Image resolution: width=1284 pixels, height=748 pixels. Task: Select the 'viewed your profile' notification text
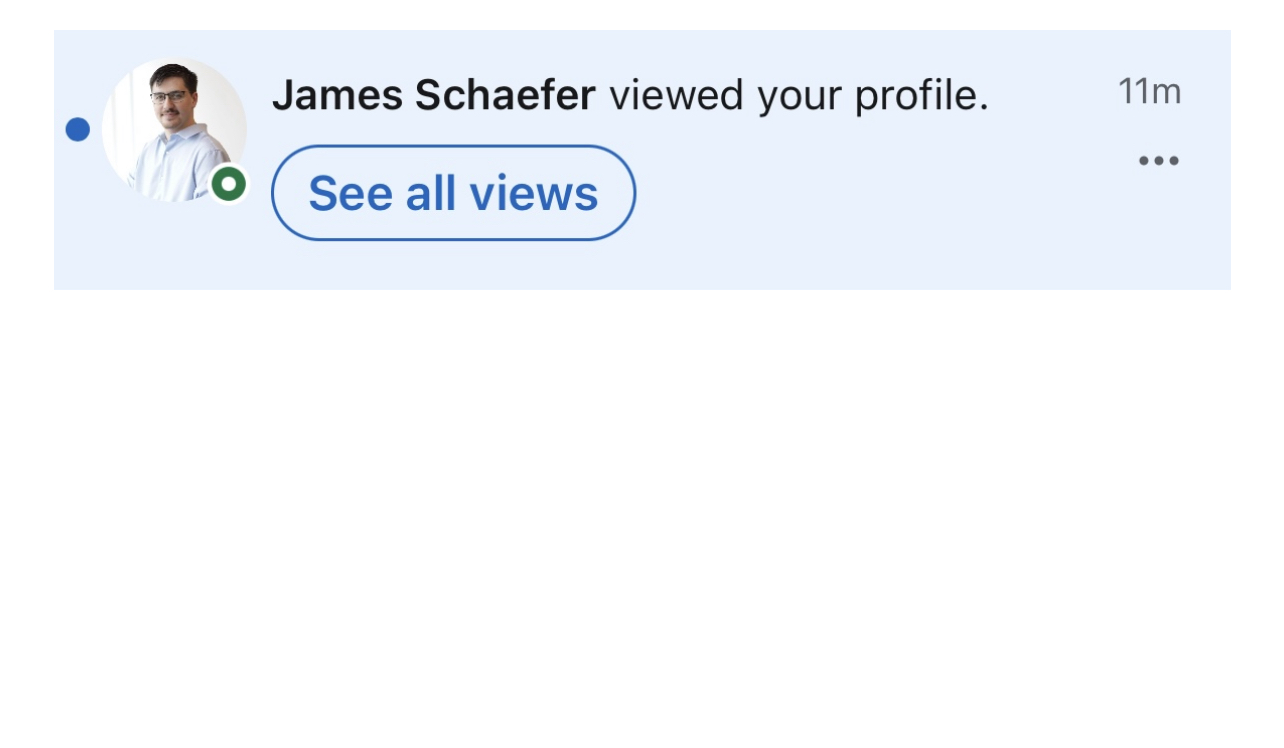(798, 96)
